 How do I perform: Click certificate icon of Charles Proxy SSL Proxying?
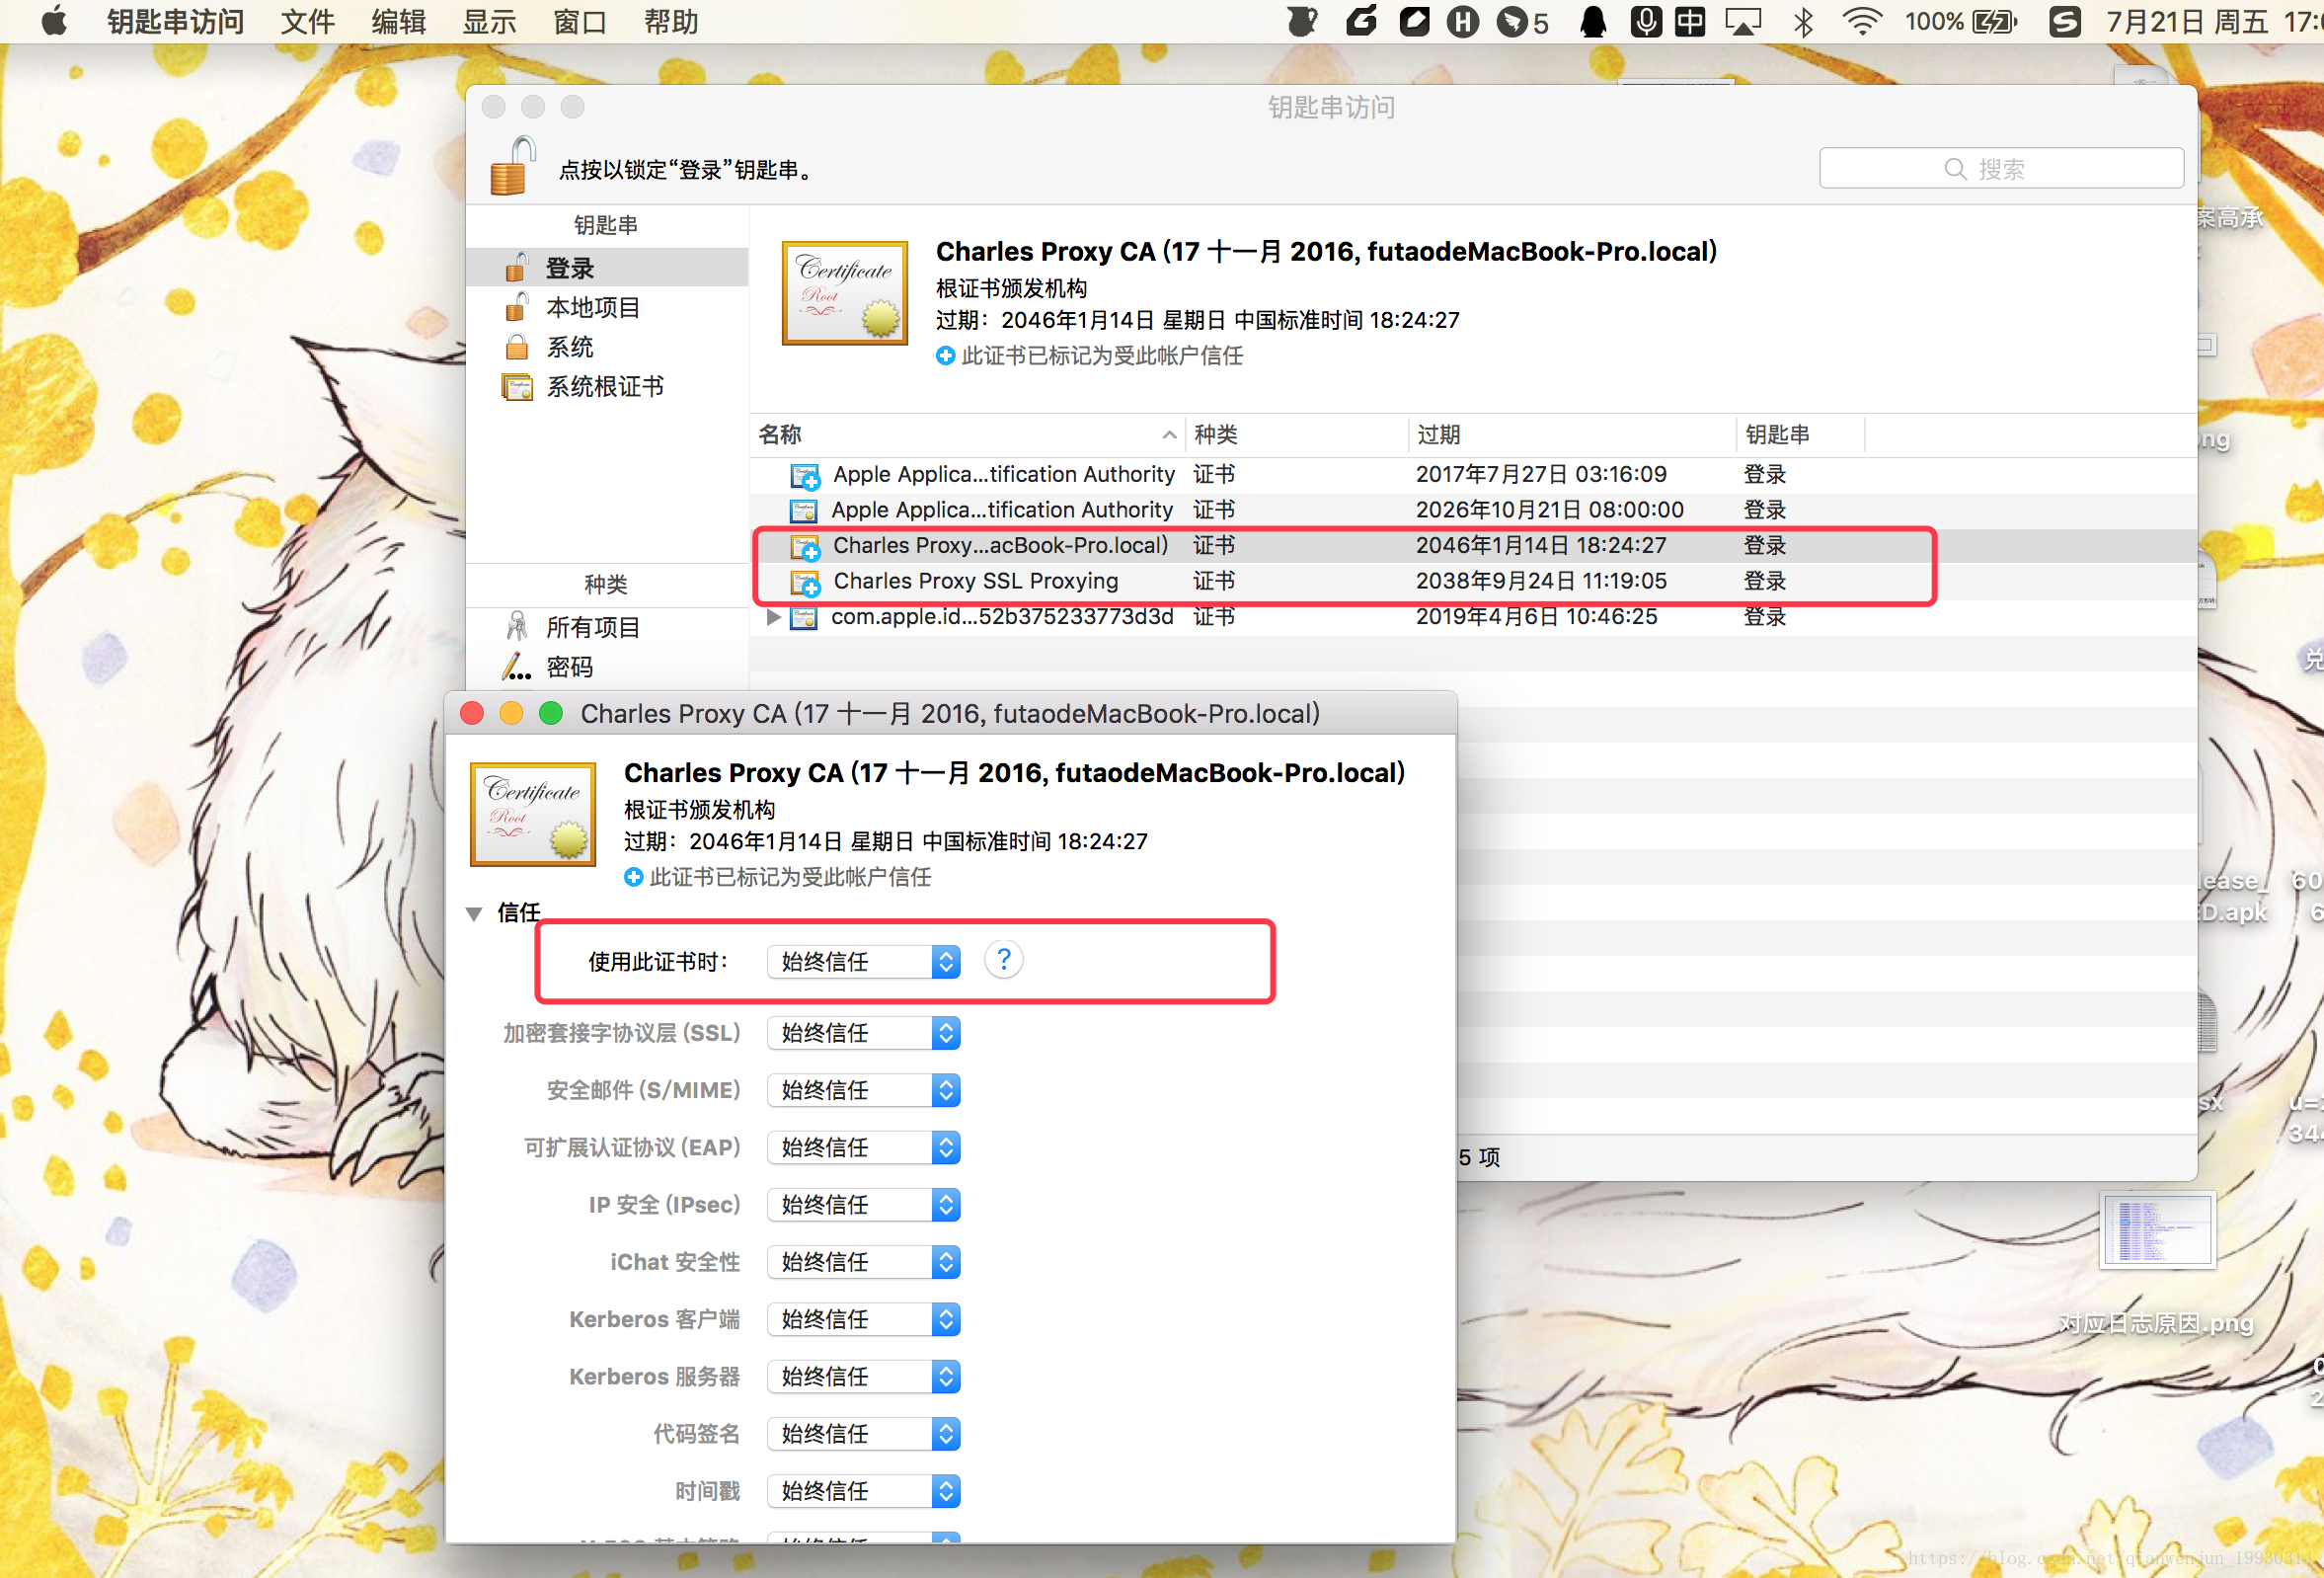pyautogui.click(x=805, y=582)
